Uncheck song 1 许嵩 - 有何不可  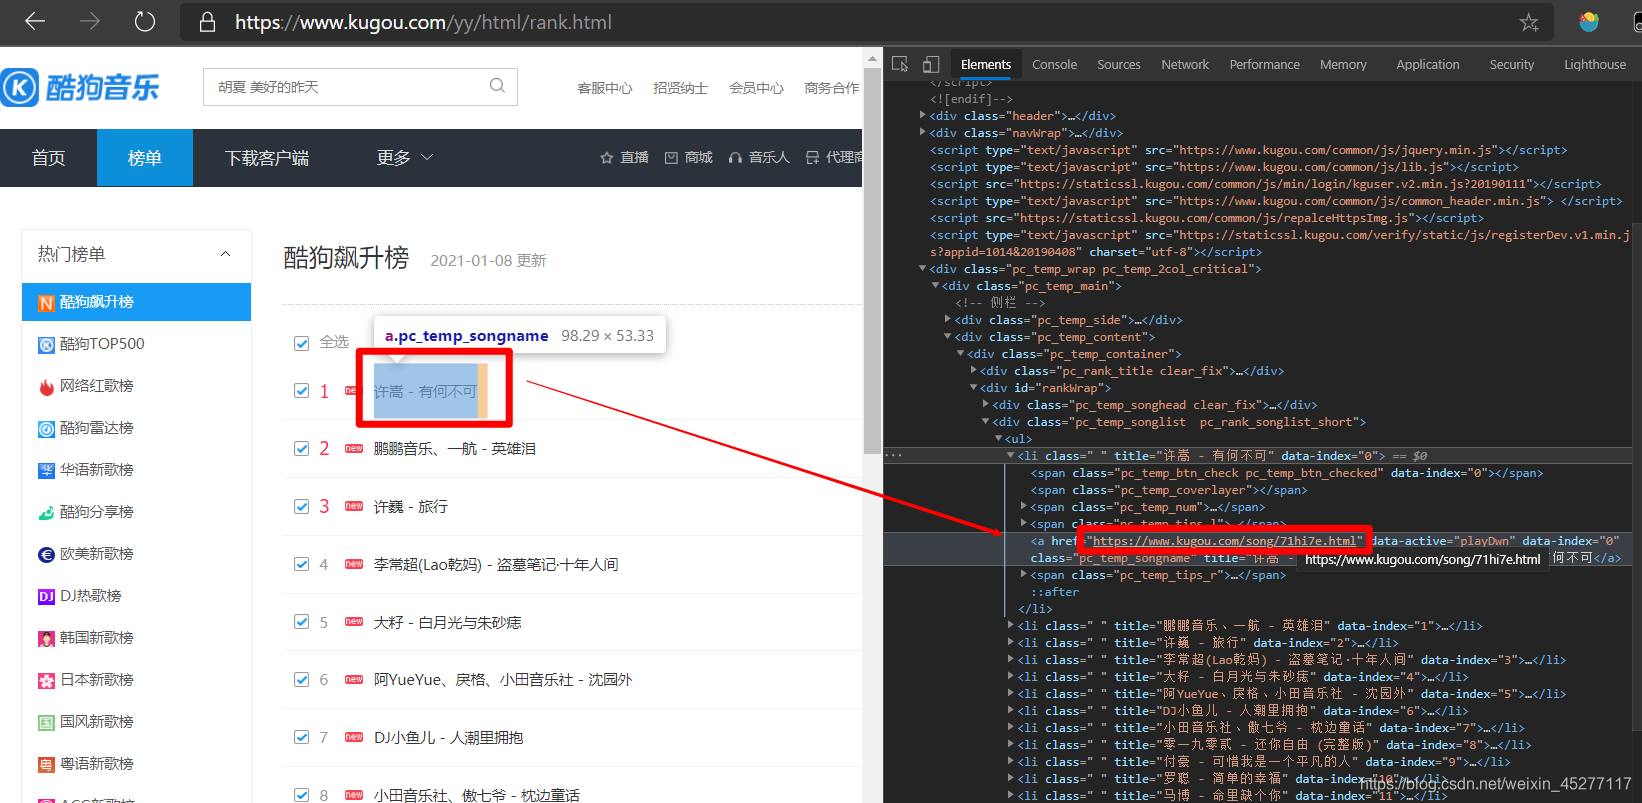[x=301, y=391]
